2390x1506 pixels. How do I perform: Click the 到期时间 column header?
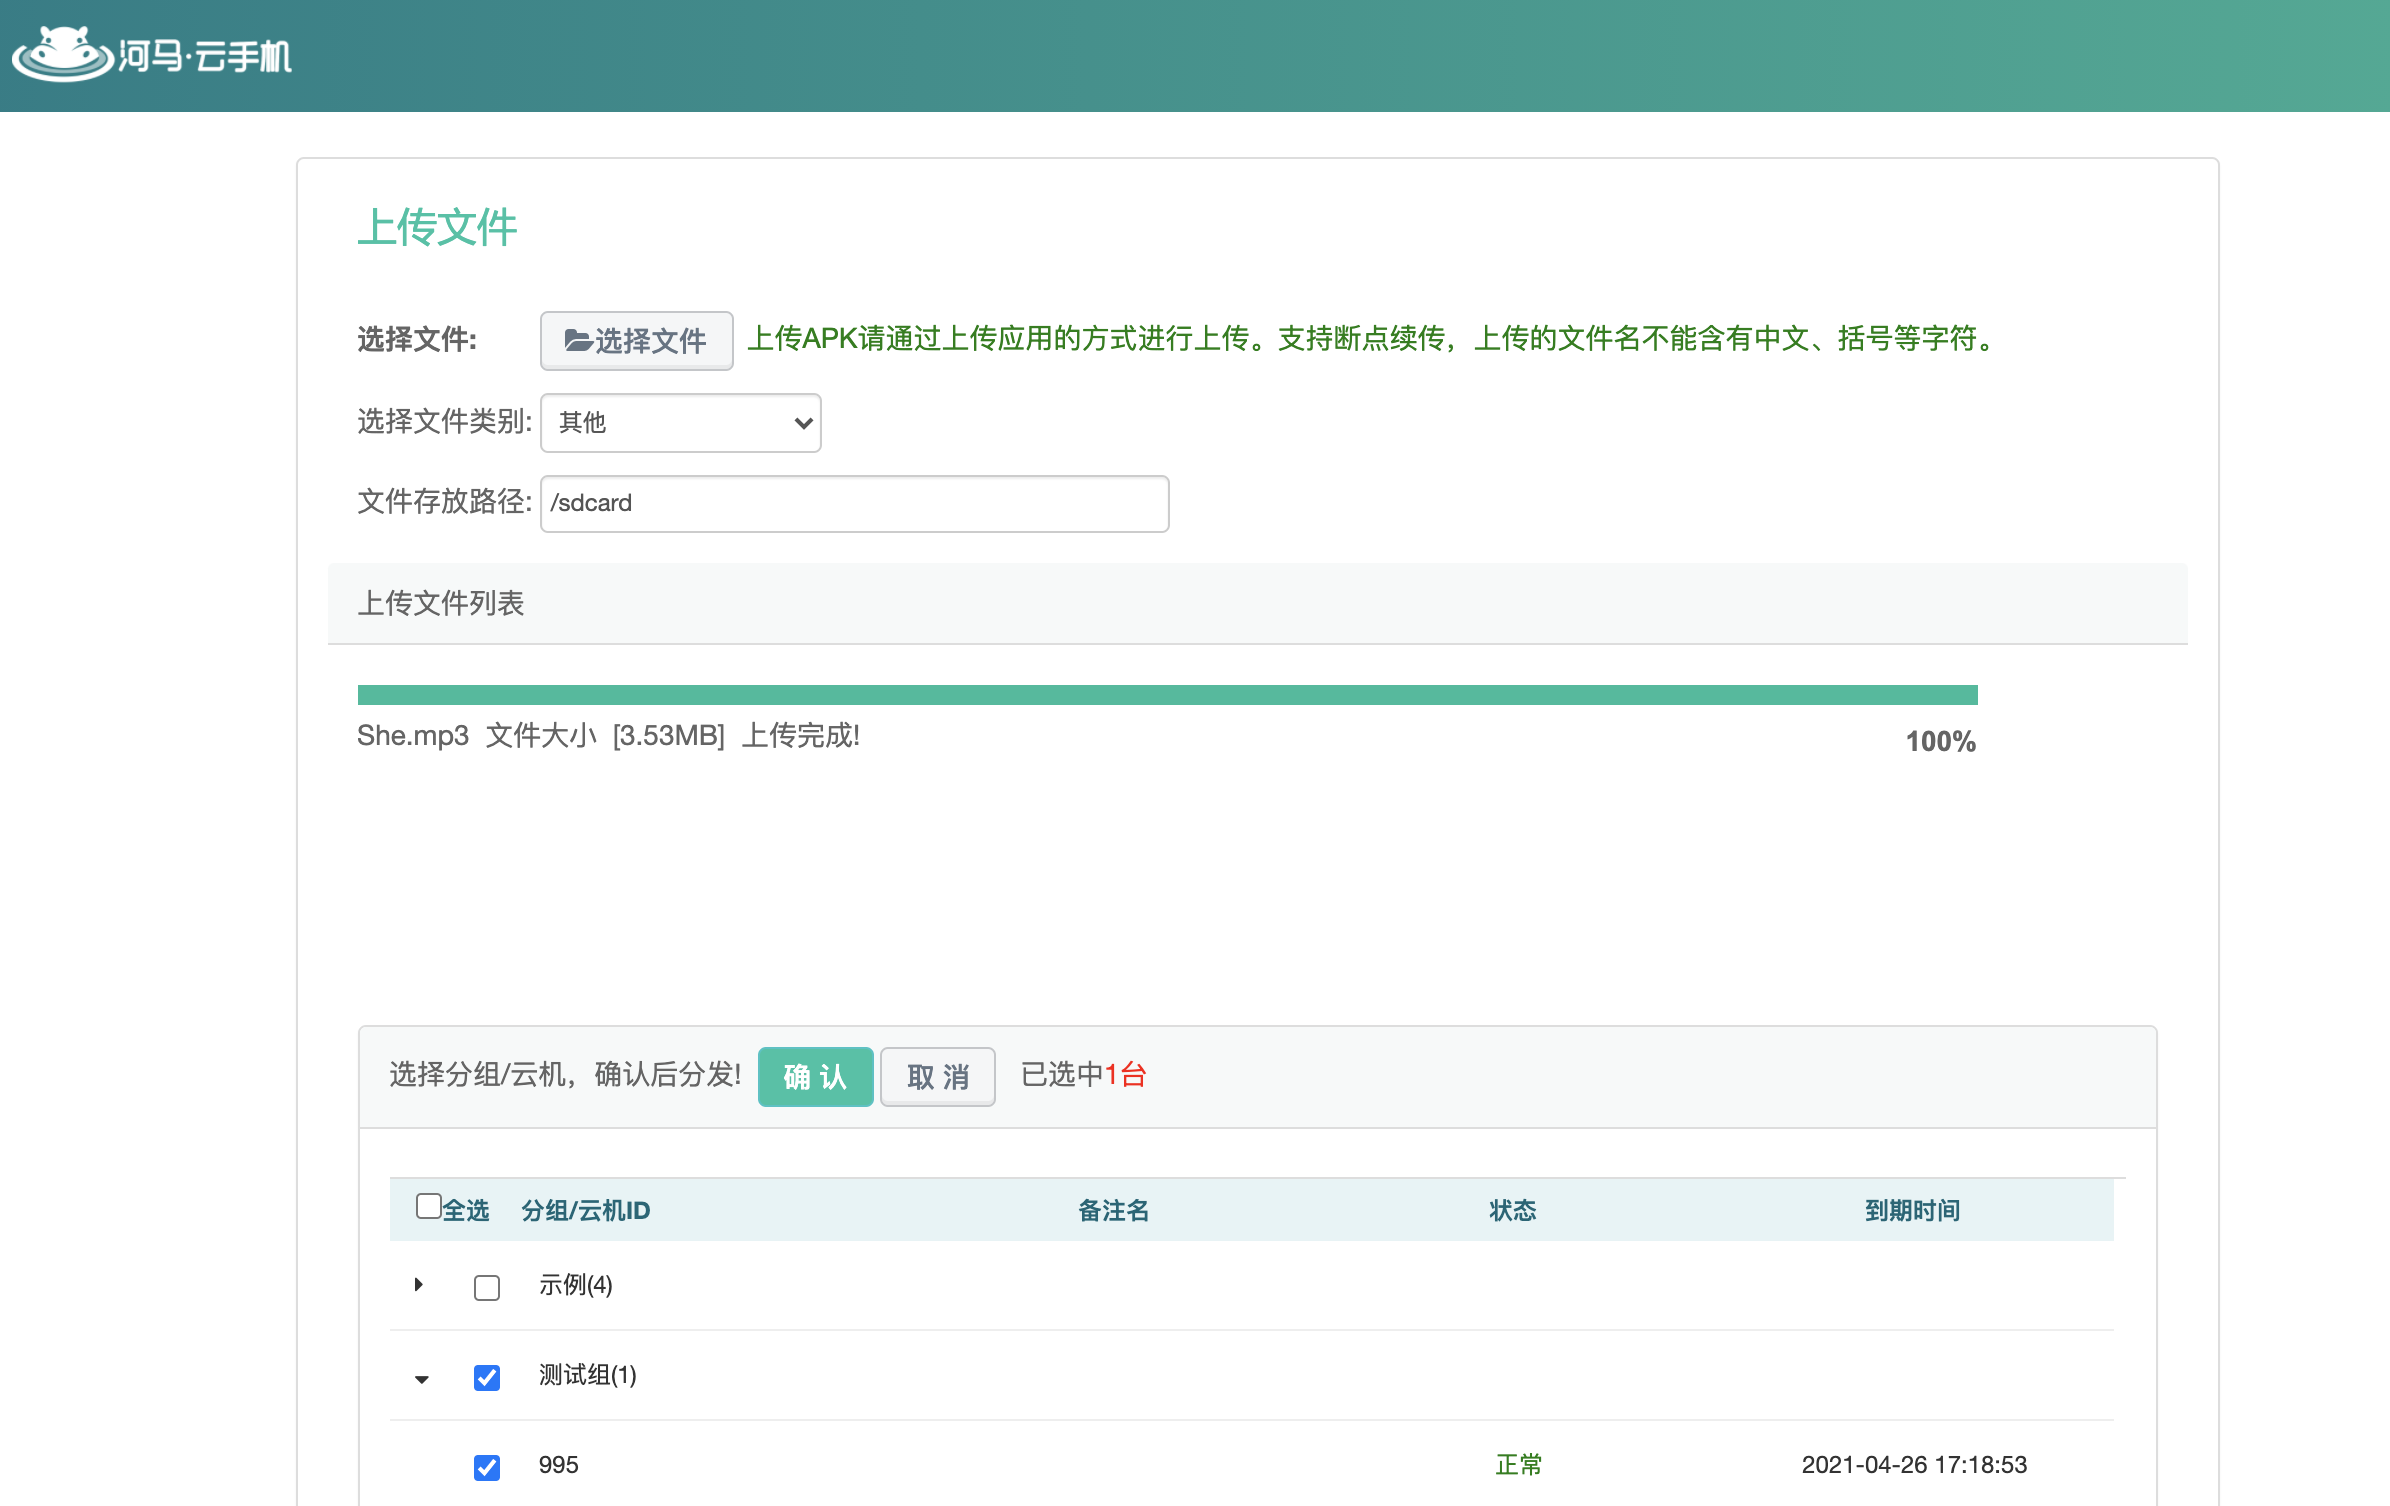point(1912,1210)
